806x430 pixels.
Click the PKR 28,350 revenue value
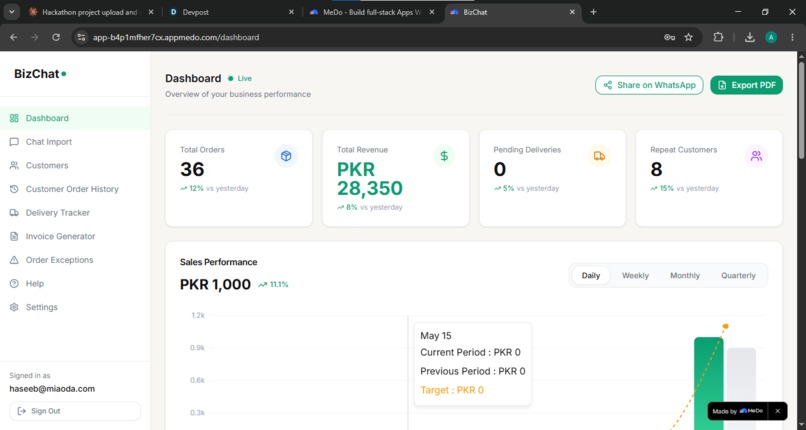click(370, 179)
